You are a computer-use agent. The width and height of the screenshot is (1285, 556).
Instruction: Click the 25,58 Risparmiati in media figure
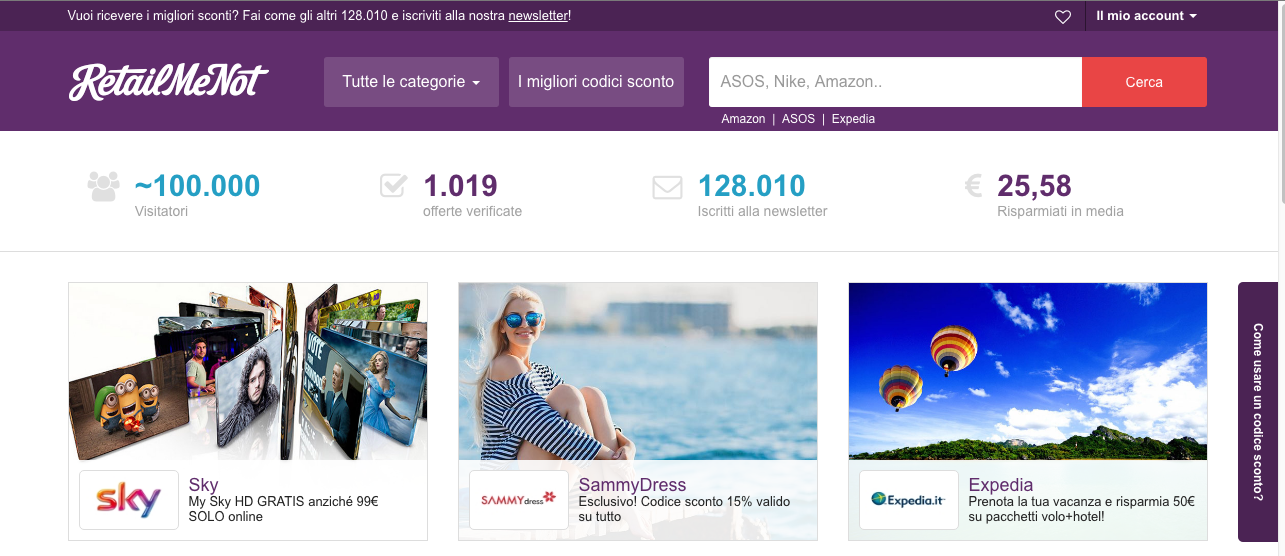click(1034, 186)
